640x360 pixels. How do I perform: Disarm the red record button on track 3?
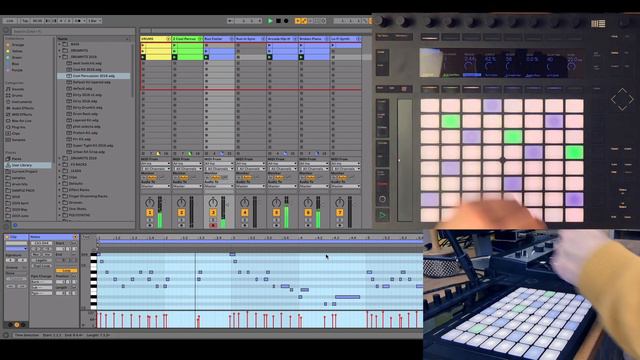213,225
